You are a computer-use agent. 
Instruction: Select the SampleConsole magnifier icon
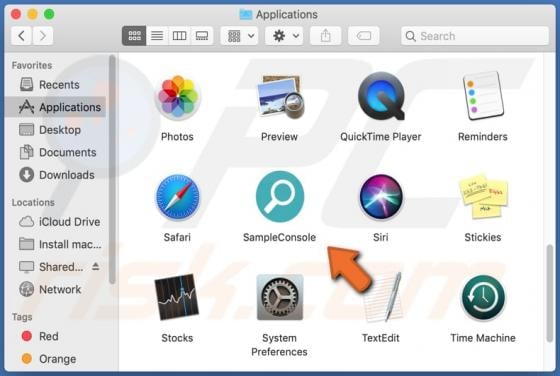click(280, 196)
